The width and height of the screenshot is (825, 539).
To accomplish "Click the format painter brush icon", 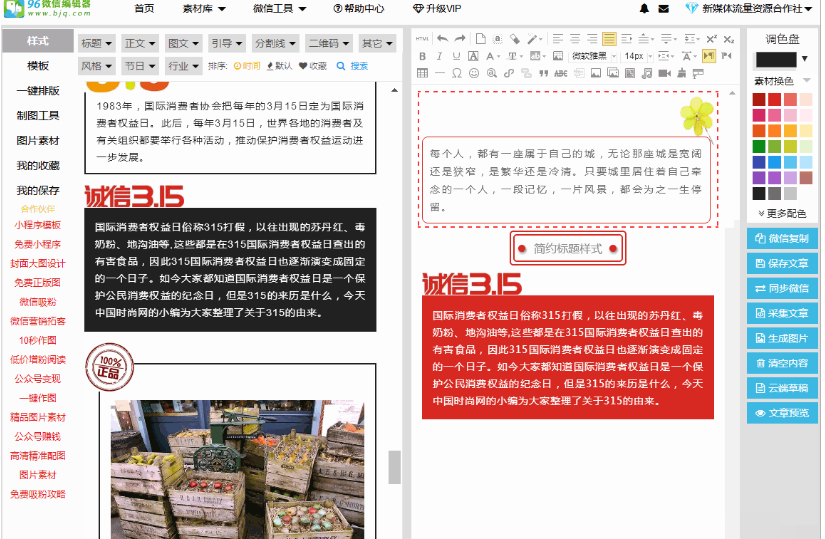I will point(533,39).
